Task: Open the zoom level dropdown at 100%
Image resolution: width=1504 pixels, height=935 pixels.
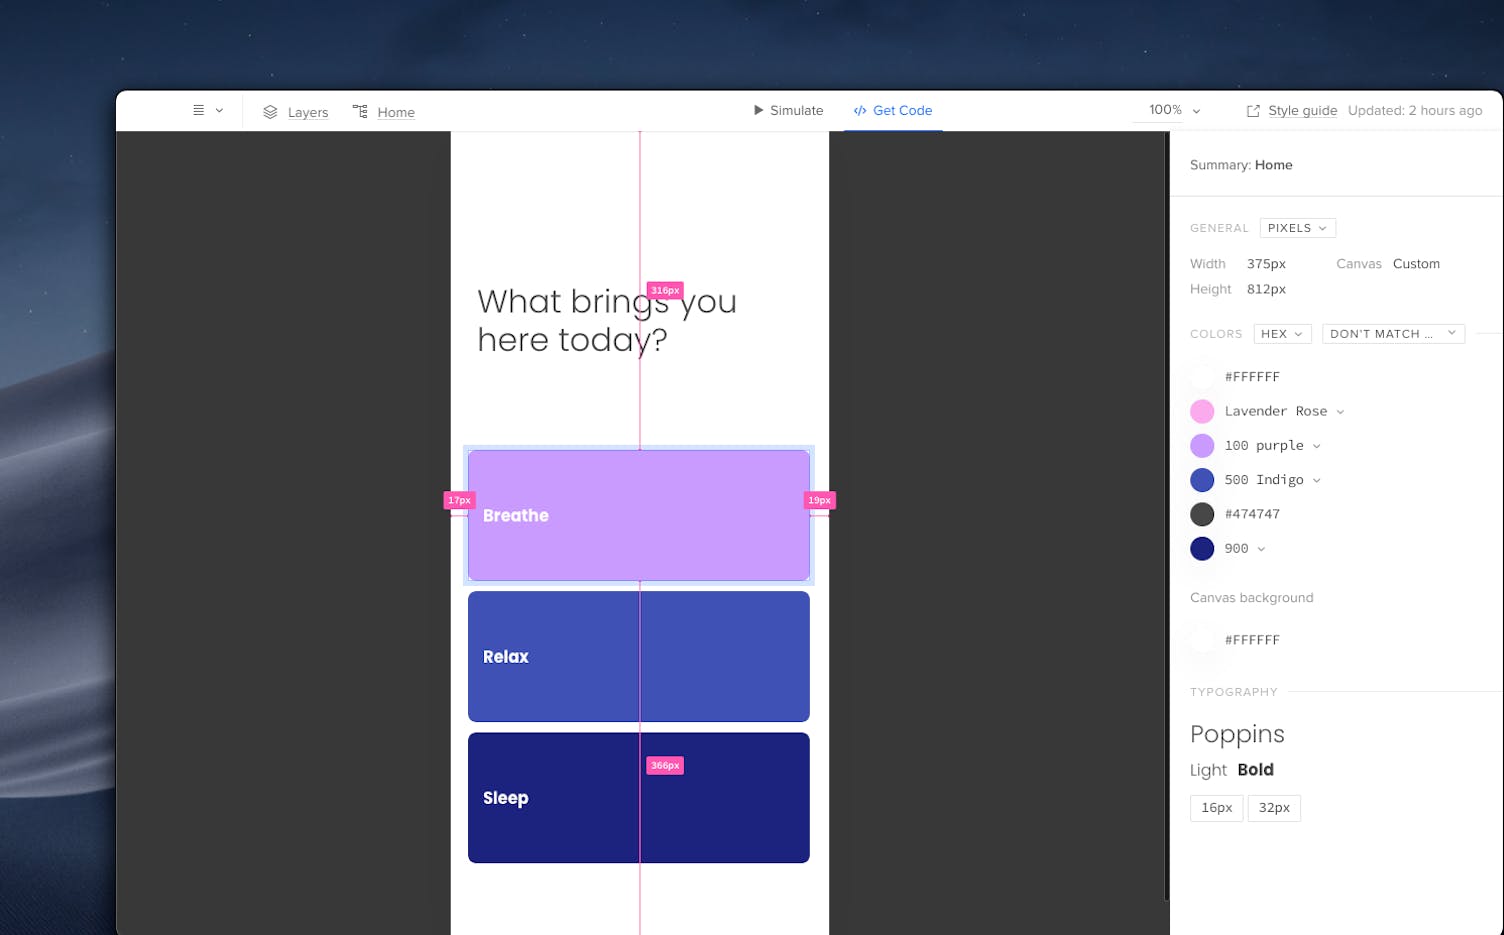Action: click(1197, 110)
